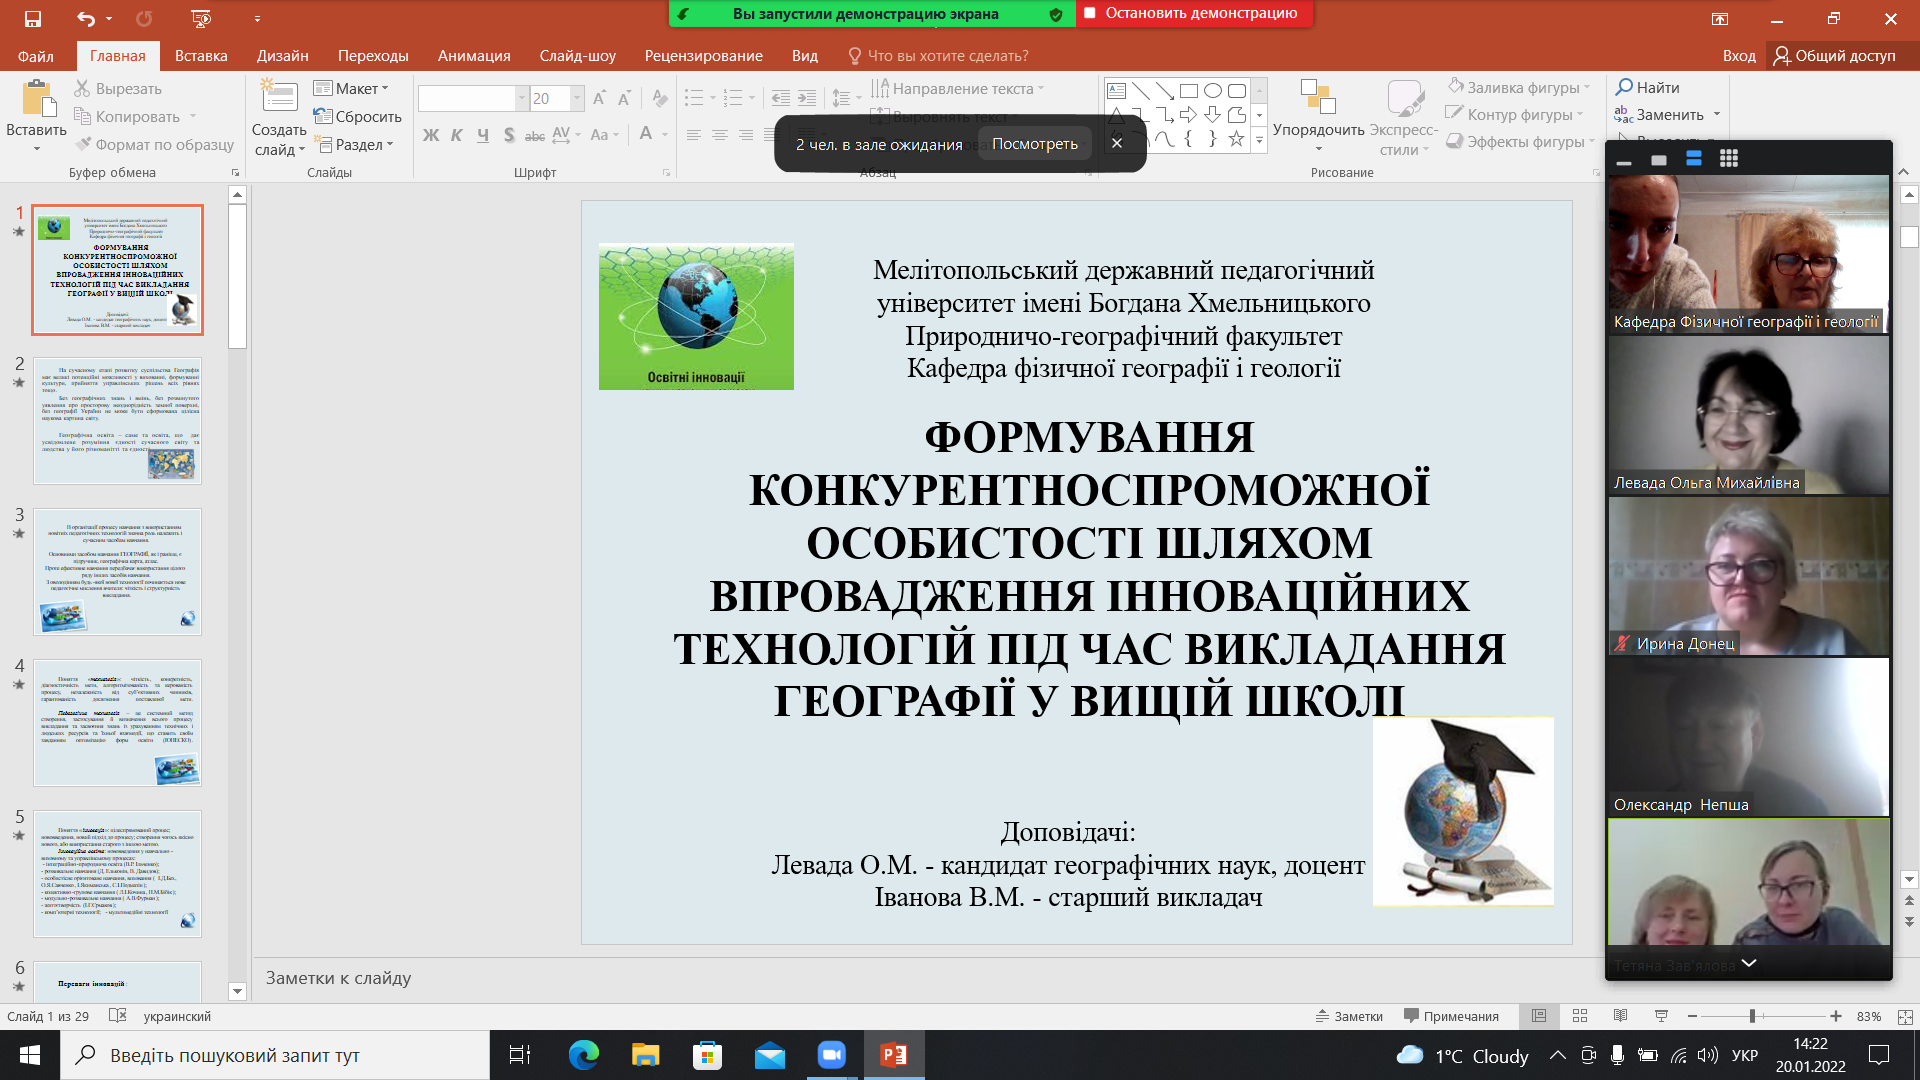Image resolution: width=1920 pixels, height=1080 pixels.
Task: Fit slide to current window icon
Action: [1904, 1016]
